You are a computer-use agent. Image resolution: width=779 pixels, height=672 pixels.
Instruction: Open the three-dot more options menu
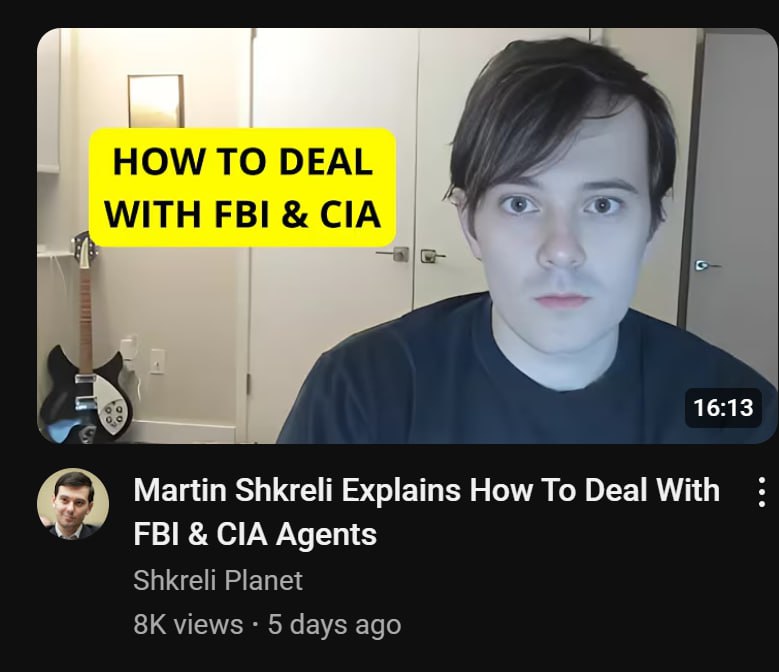click(x=762, y=492)
